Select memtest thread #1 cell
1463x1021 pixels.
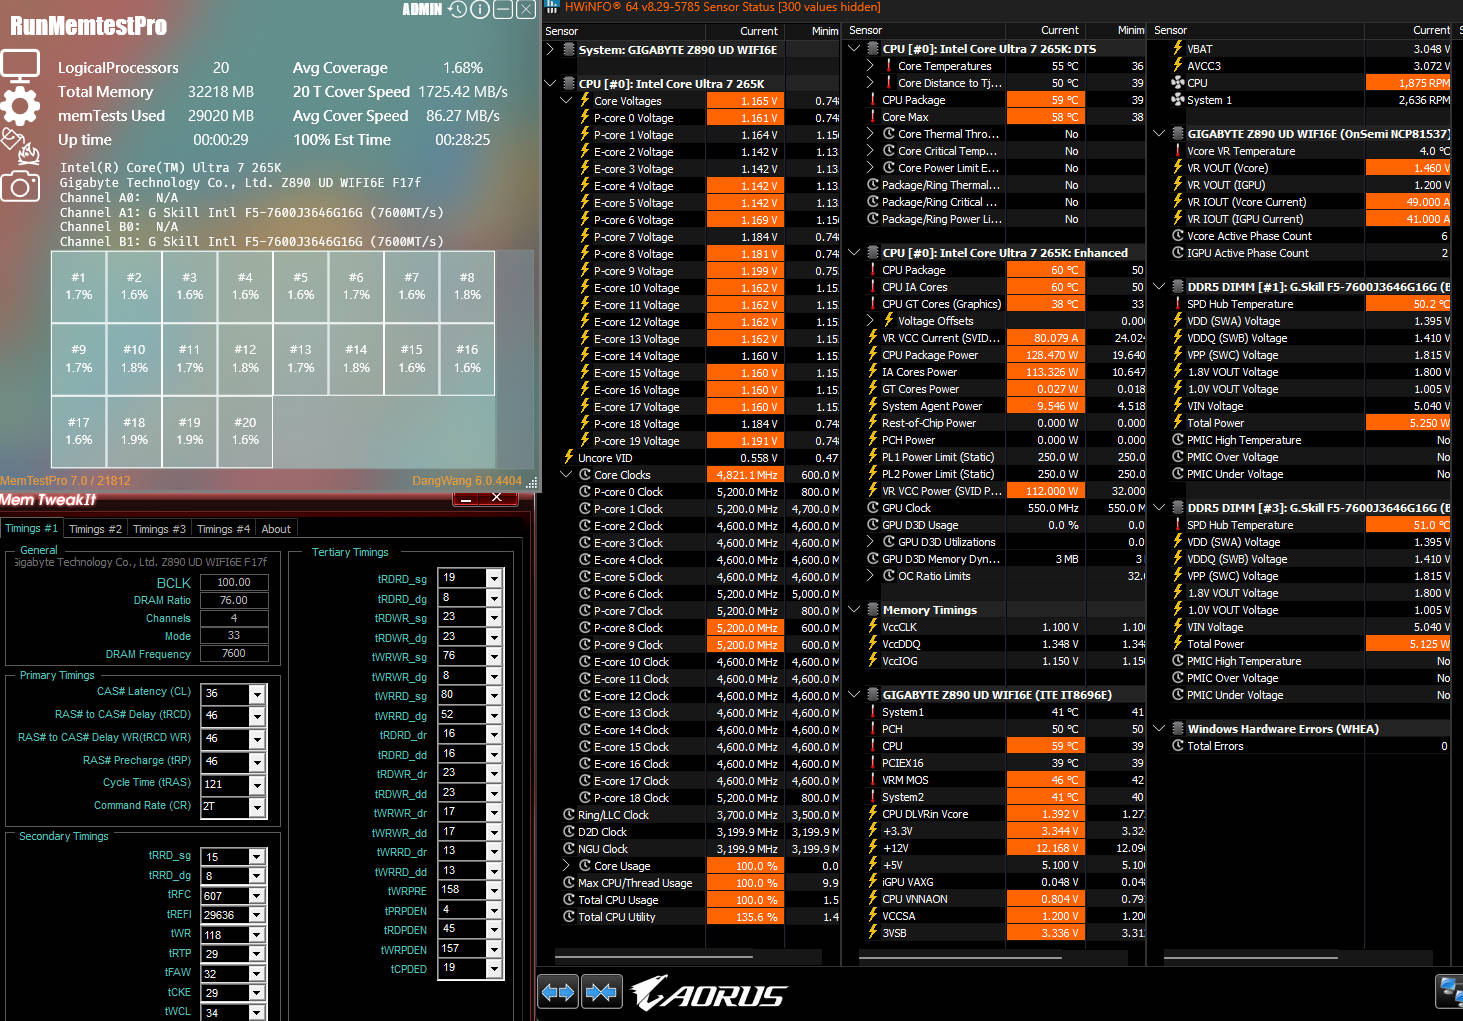(x=79, y=286)
